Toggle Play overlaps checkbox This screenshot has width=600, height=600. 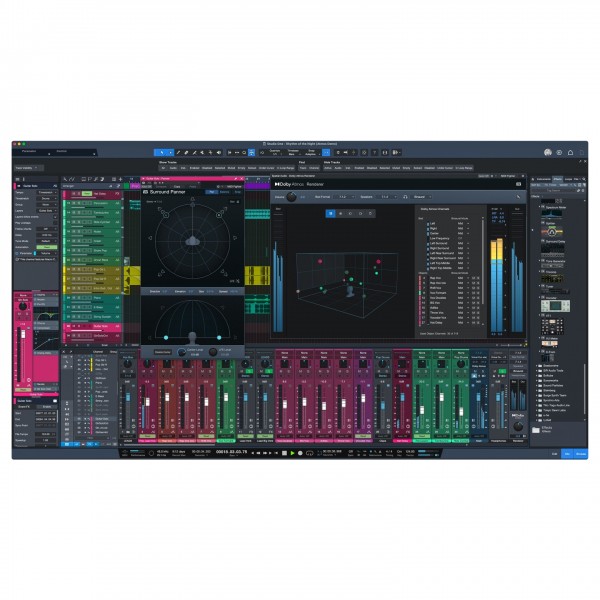(x=55, y=223)
